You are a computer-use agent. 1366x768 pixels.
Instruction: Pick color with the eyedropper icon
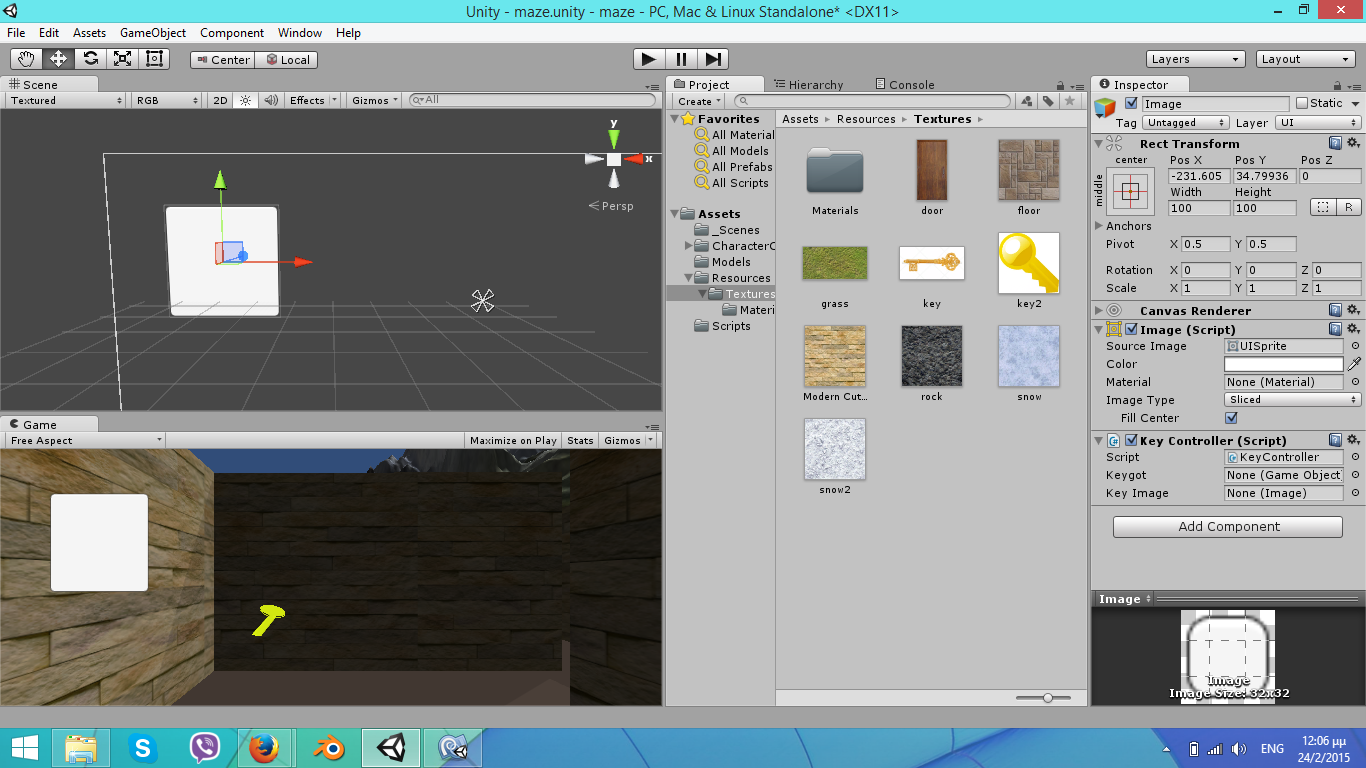[1355, 364]
